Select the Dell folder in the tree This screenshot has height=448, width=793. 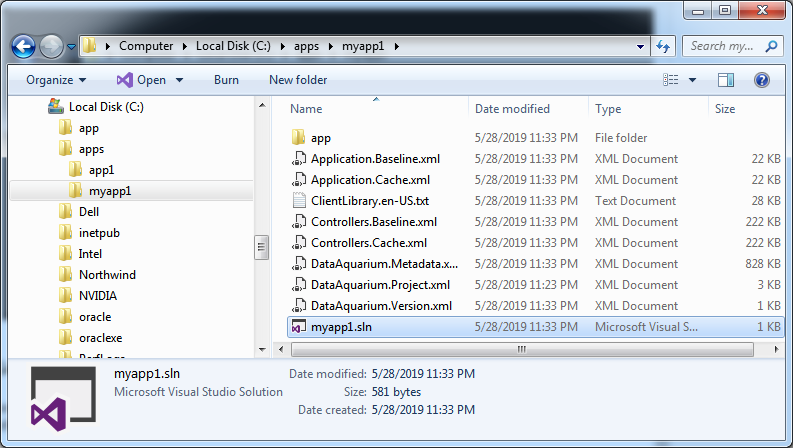(x=89, y=212)
